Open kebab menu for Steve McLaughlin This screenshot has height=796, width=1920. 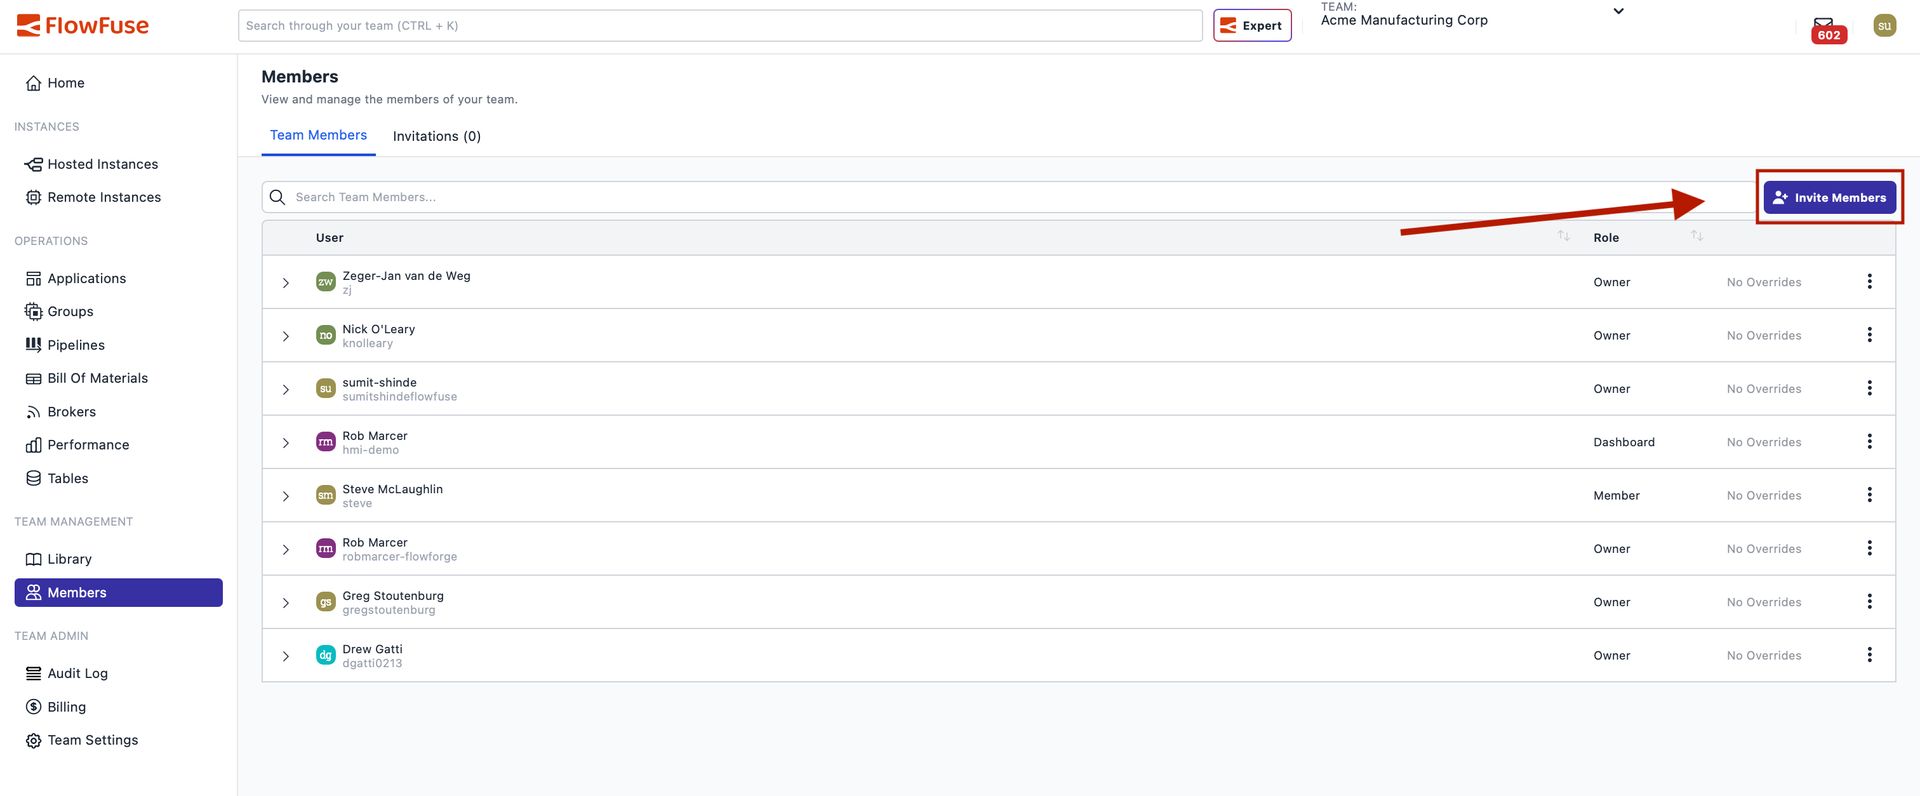1869,495
